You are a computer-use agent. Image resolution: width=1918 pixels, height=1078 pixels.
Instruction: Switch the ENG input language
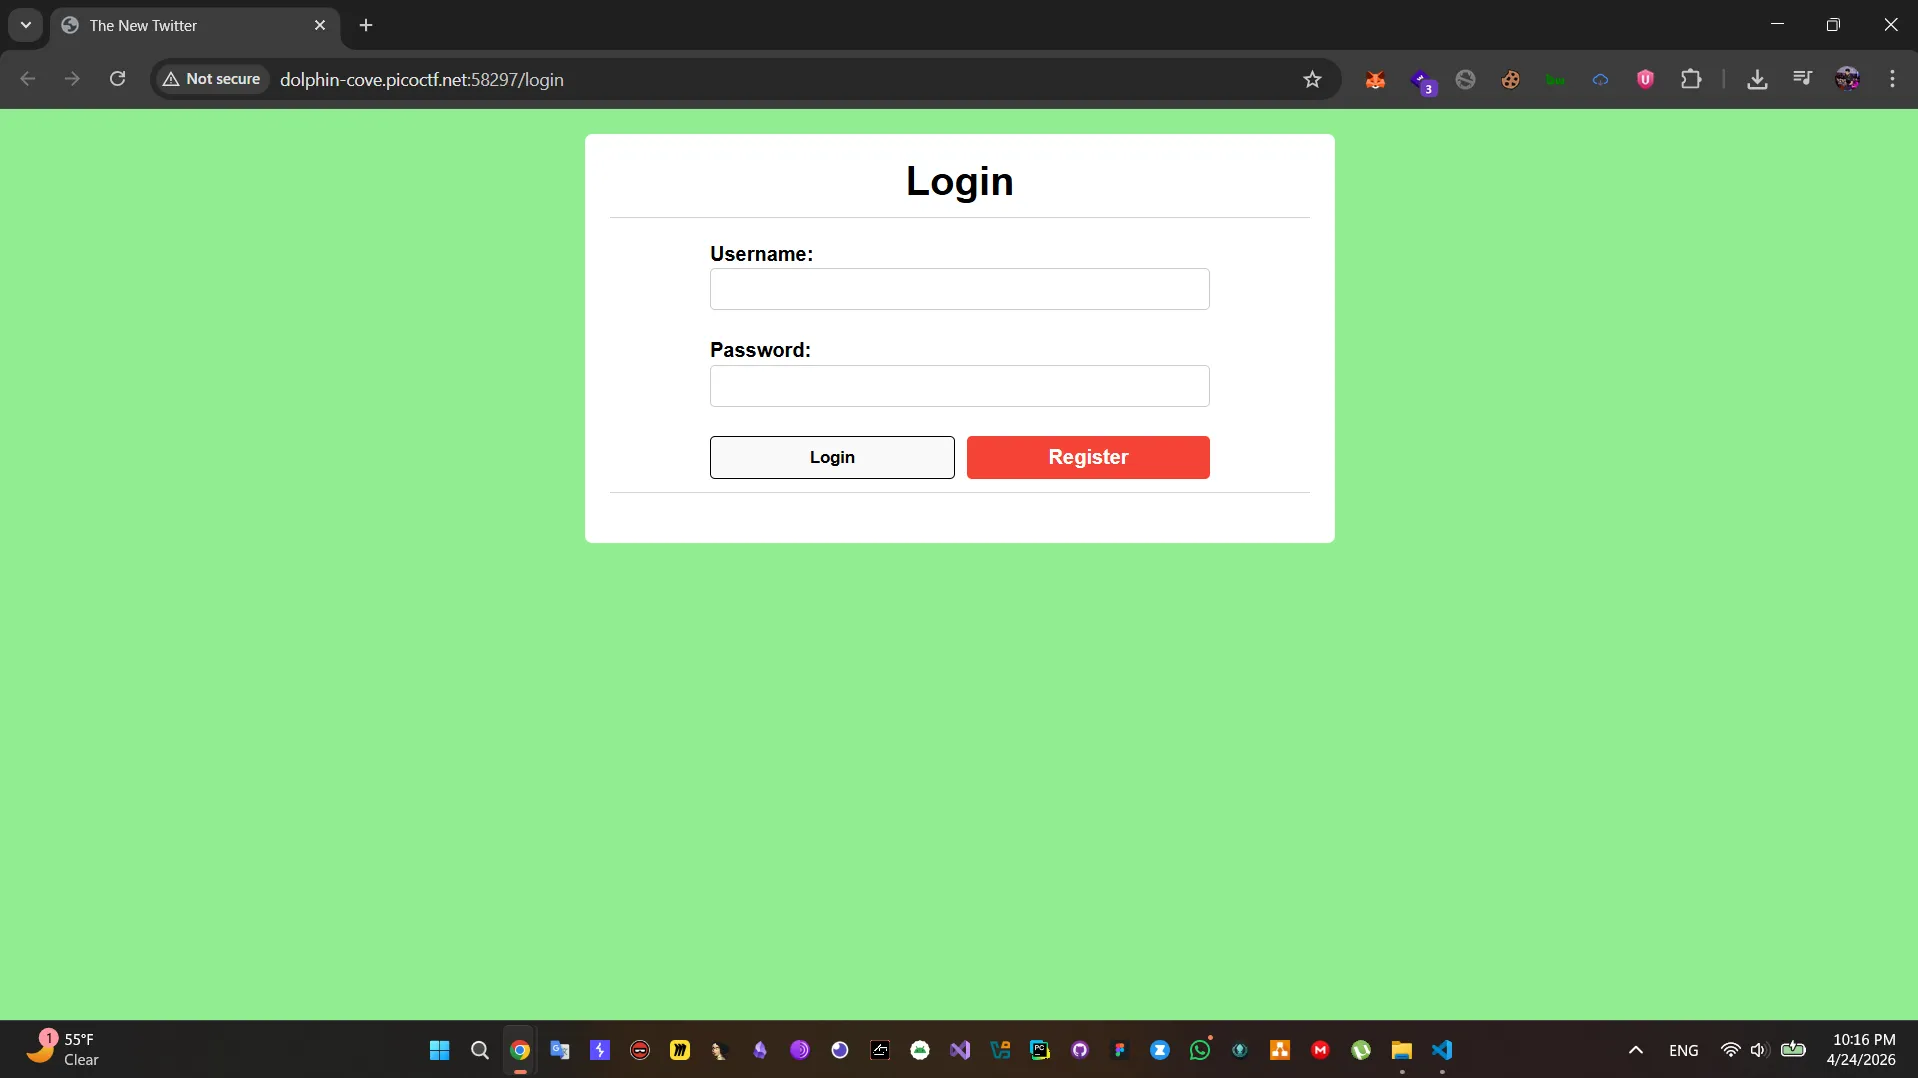[1684, 1050]
